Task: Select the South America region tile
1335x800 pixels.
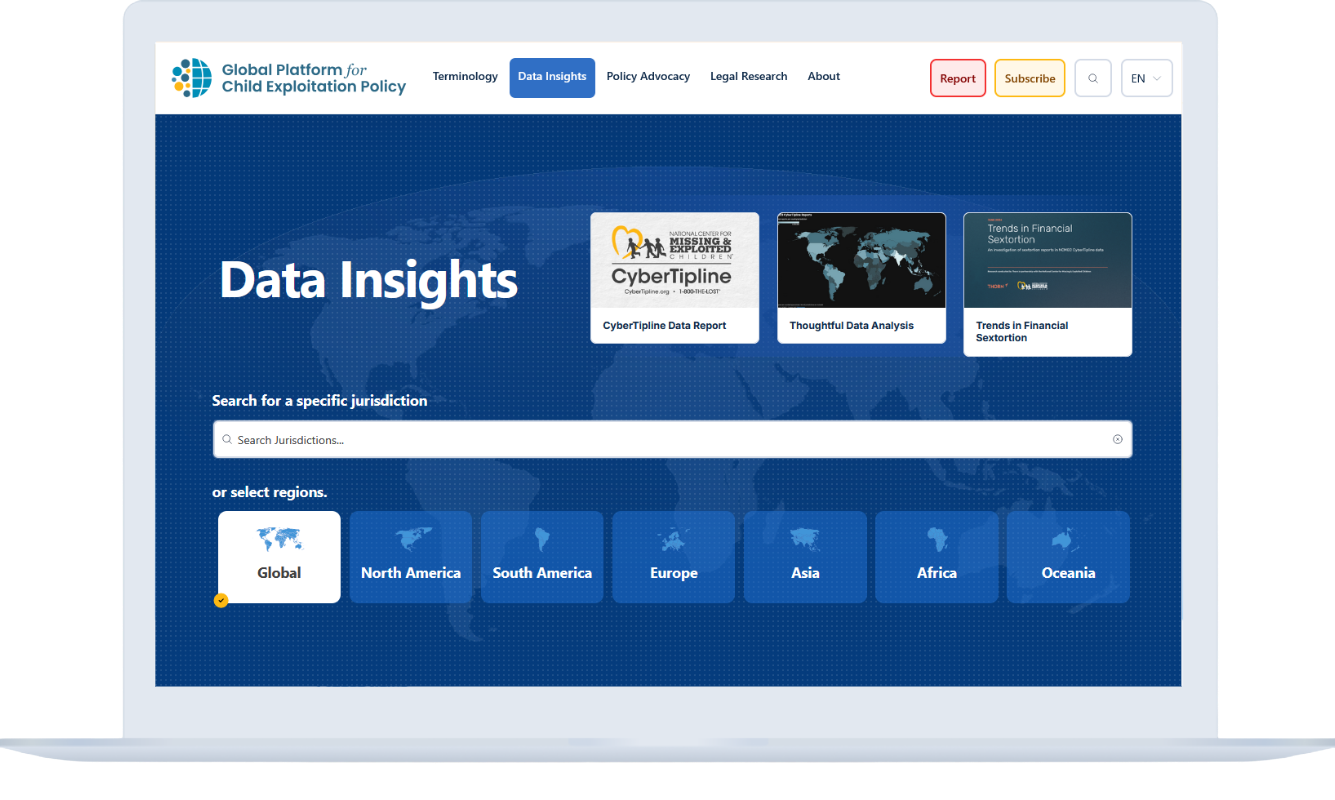Action: [x=542, y=557]
